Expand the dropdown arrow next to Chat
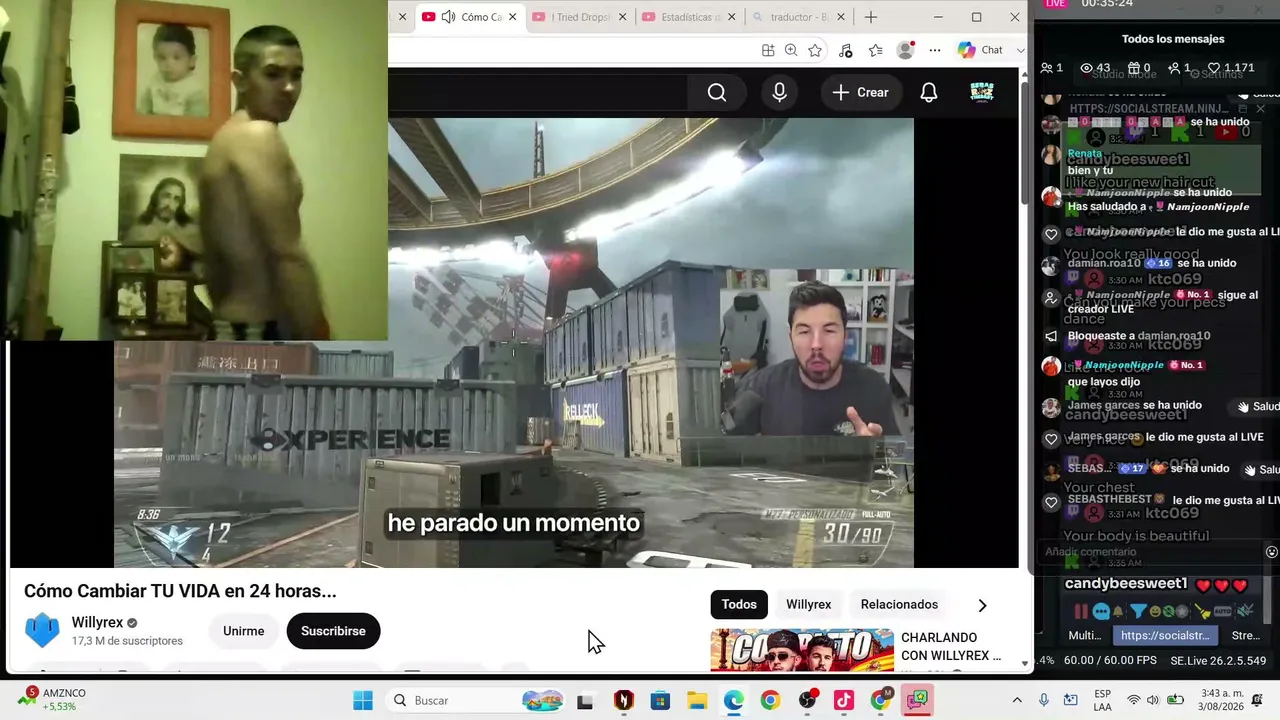This screenshot has width=1280, height=720. pos(1020,50)
